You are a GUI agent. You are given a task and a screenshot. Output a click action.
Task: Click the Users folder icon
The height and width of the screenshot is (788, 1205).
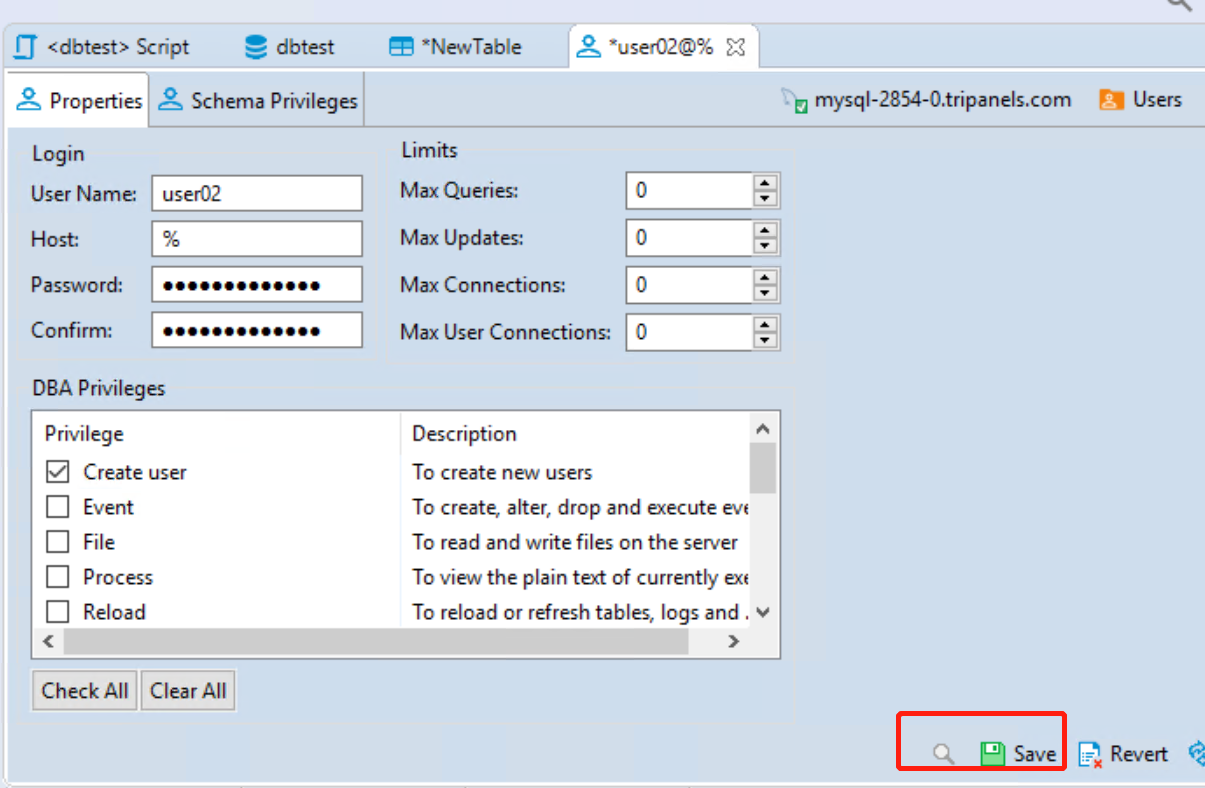coord(1110,100)
